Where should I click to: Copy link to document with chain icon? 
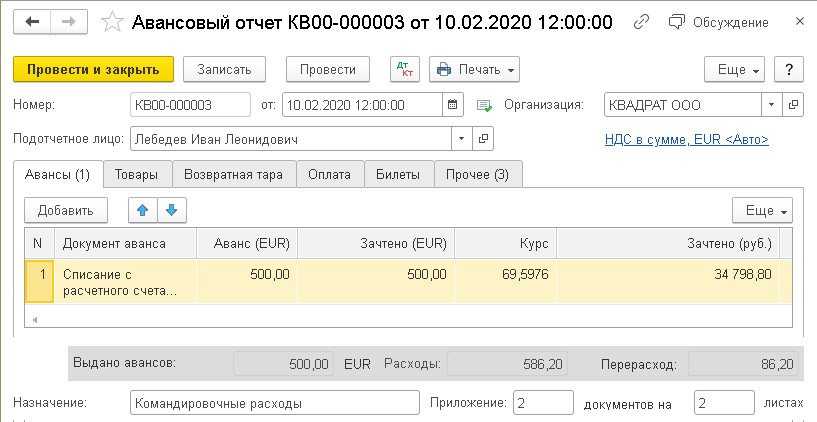[x=641, y=22]
